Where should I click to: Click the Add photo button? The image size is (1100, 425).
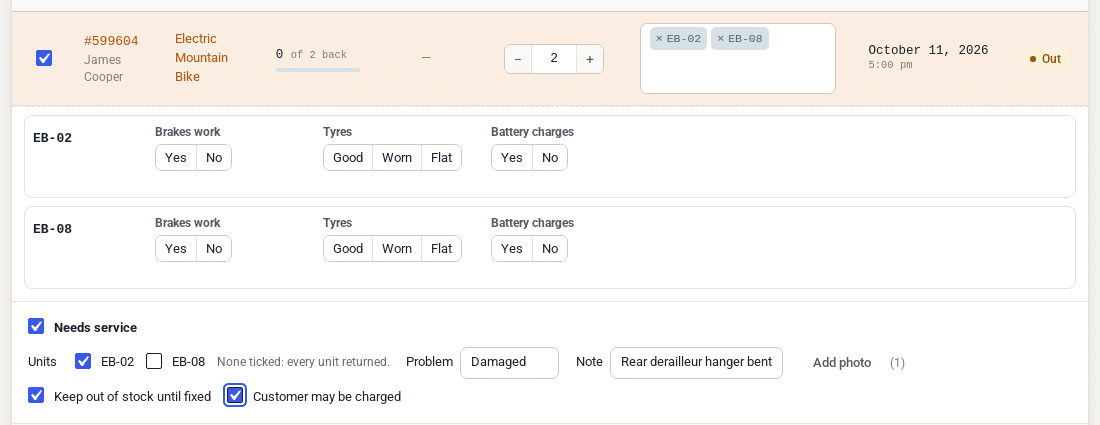pyautogui.click(x=842, y=363)
